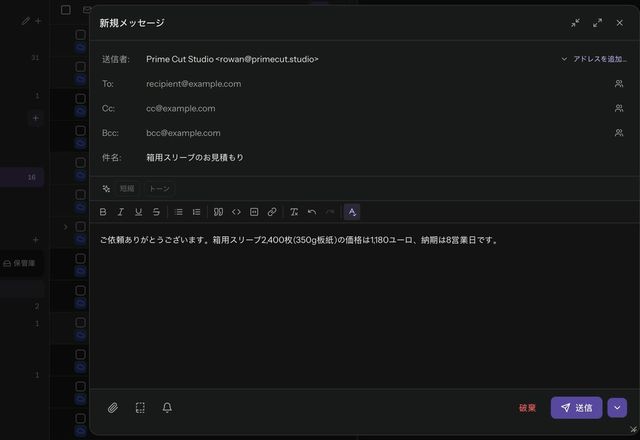Click the Bcc address field
This screenshot has height=440, width=640.
[376, 133]
